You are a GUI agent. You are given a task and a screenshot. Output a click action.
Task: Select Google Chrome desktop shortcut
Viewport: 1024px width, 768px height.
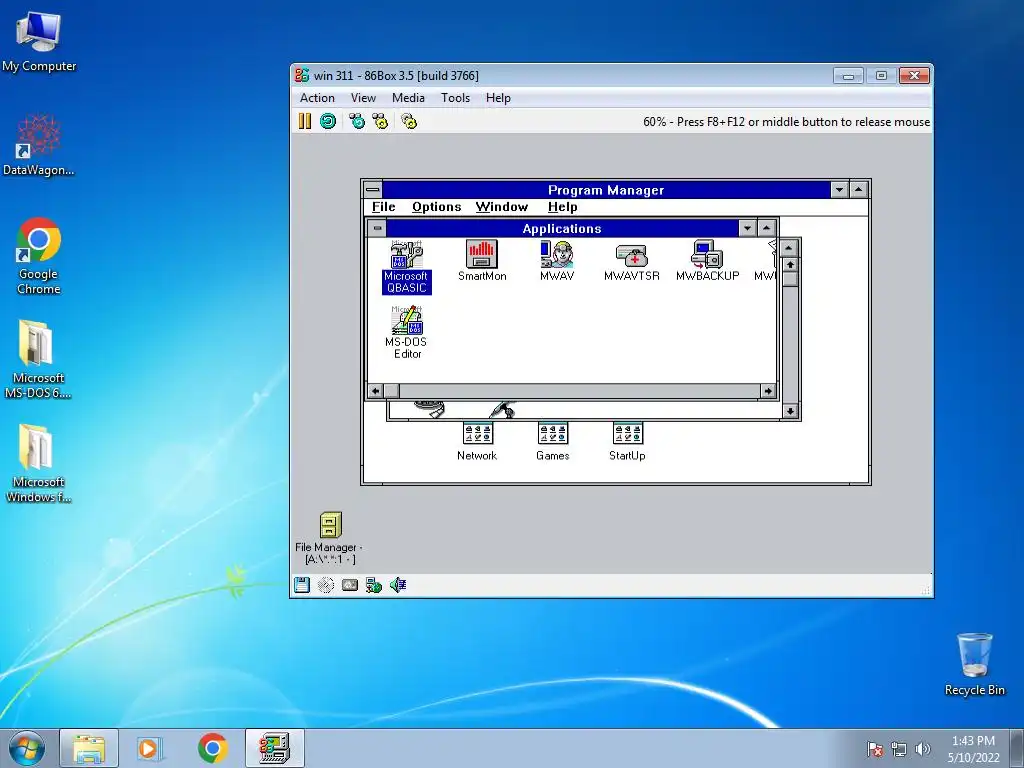[39, 256]
